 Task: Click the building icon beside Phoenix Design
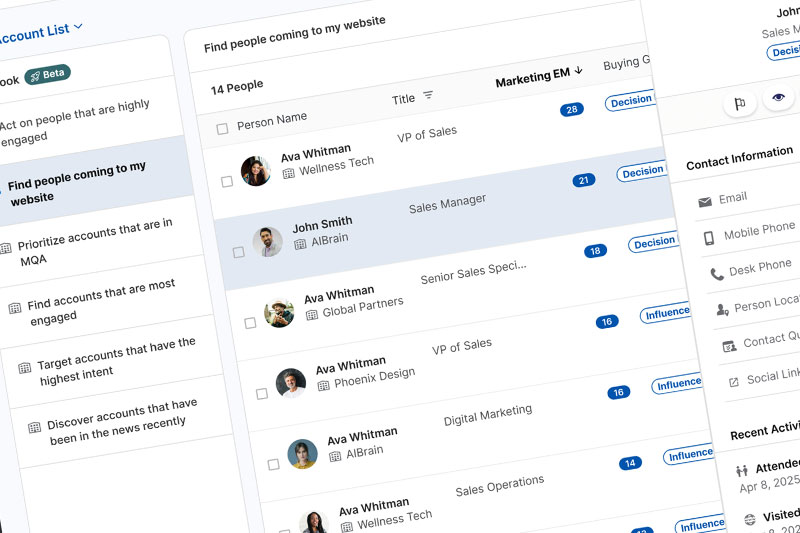point(323,385)
